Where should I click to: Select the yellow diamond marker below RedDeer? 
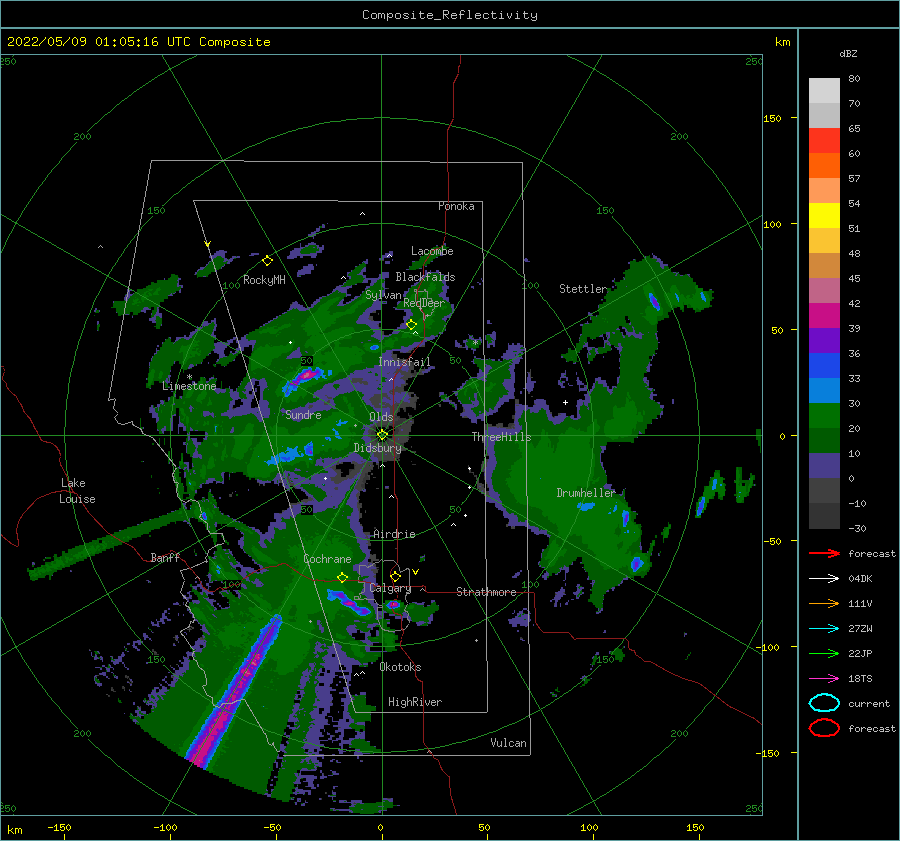(412, 325)
